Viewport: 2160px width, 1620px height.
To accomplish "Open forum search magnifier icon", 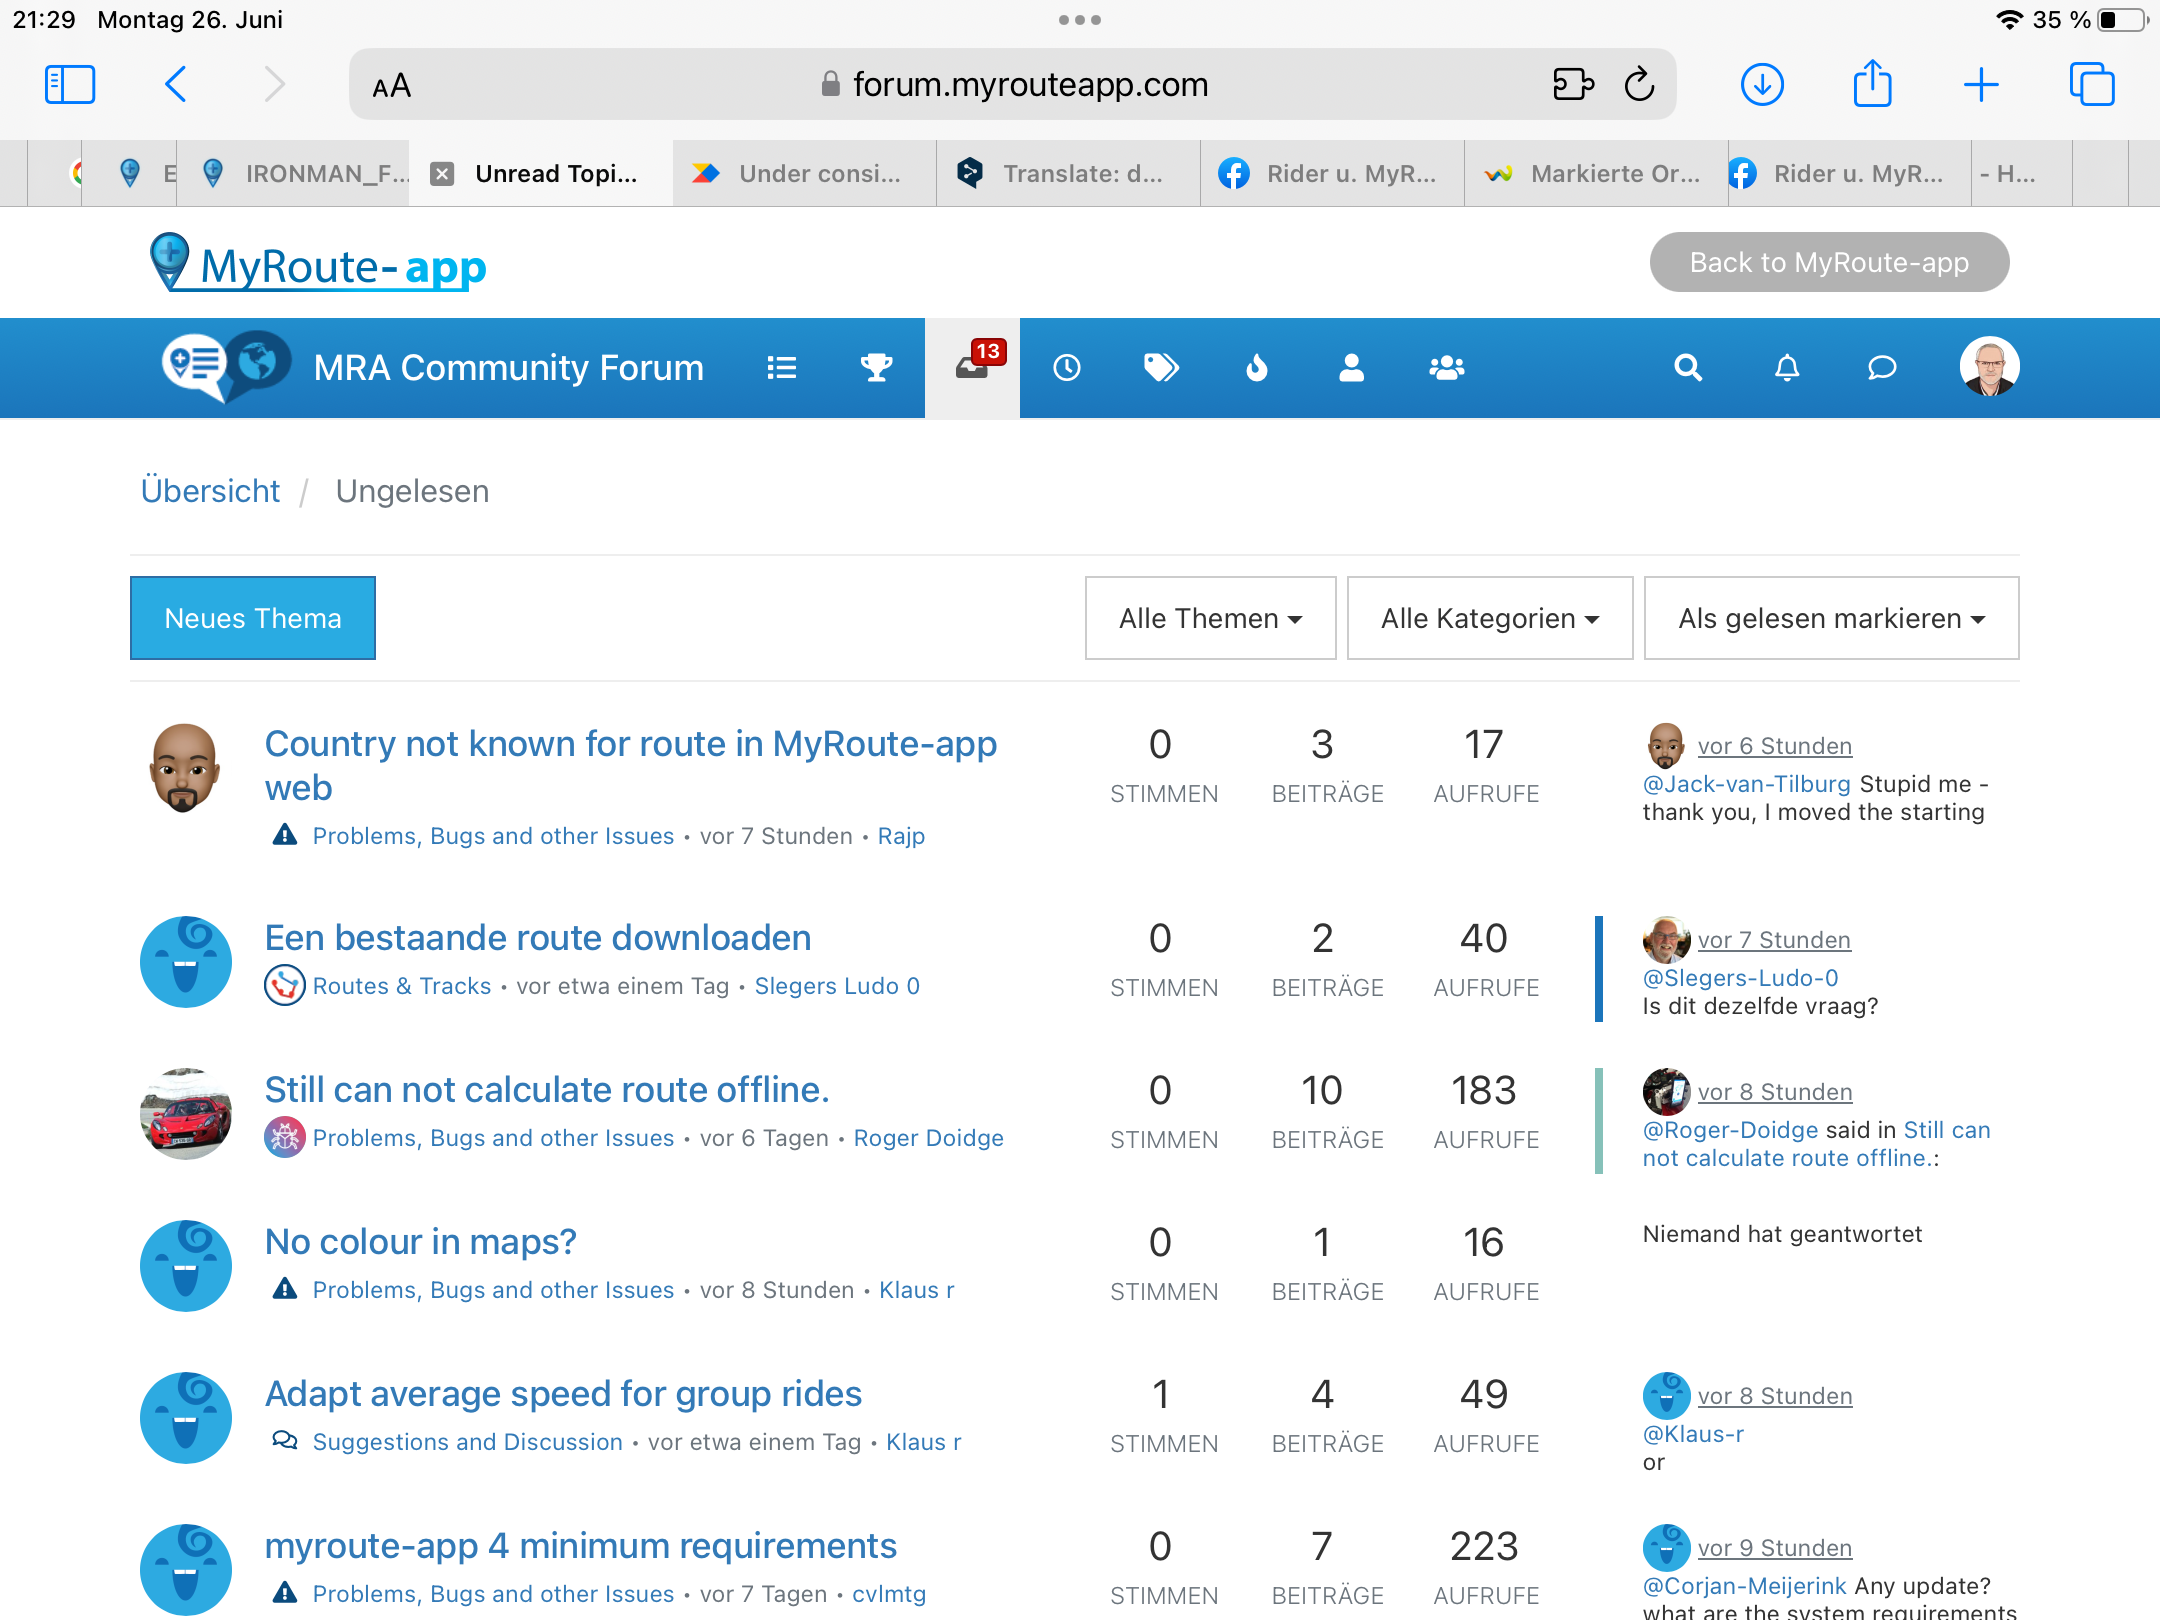I will [1688, 368].
